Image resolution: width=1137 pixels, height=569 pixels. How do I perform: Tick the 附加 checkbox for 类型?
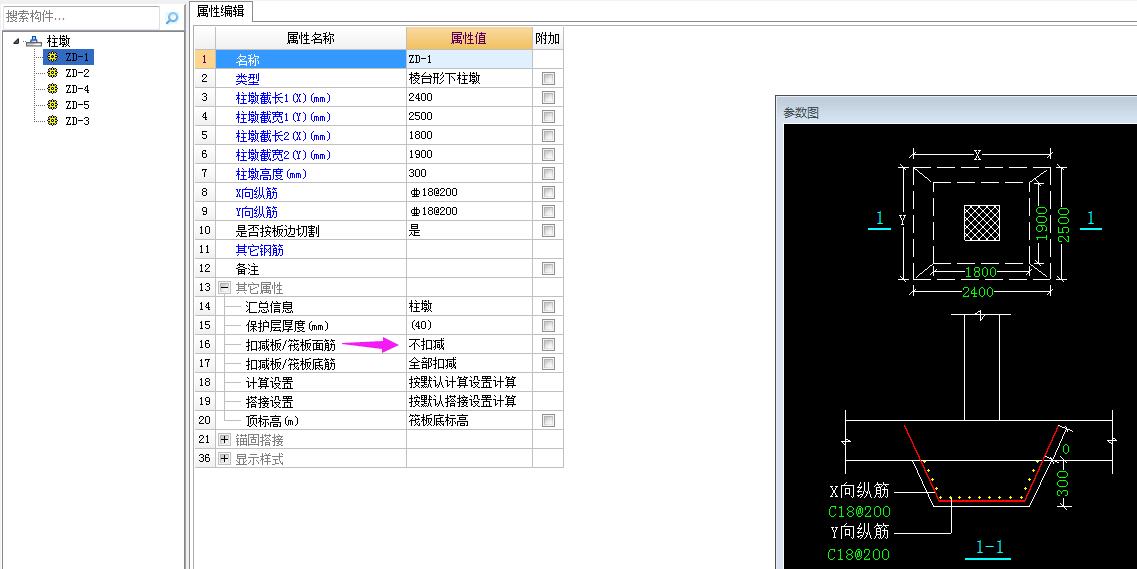click(x=548, y=78)
